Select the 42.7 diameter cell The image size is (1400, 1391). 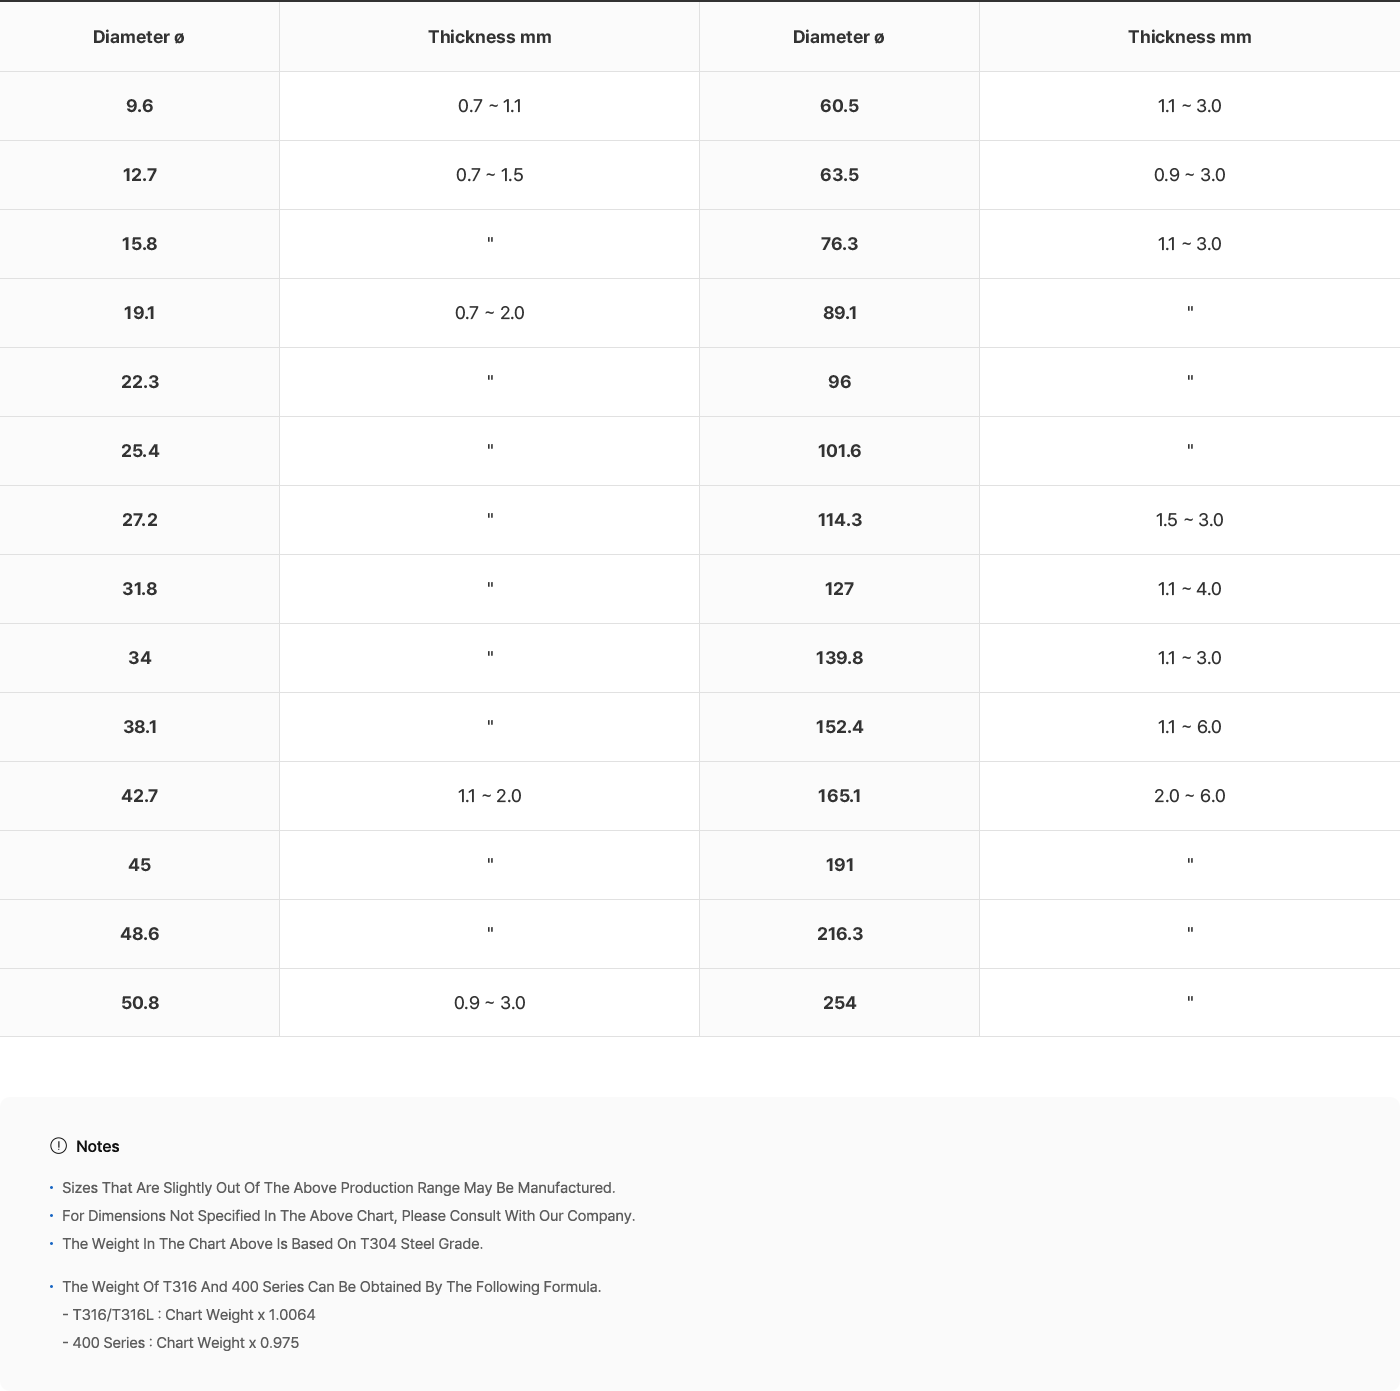click(x=139, y=796)
